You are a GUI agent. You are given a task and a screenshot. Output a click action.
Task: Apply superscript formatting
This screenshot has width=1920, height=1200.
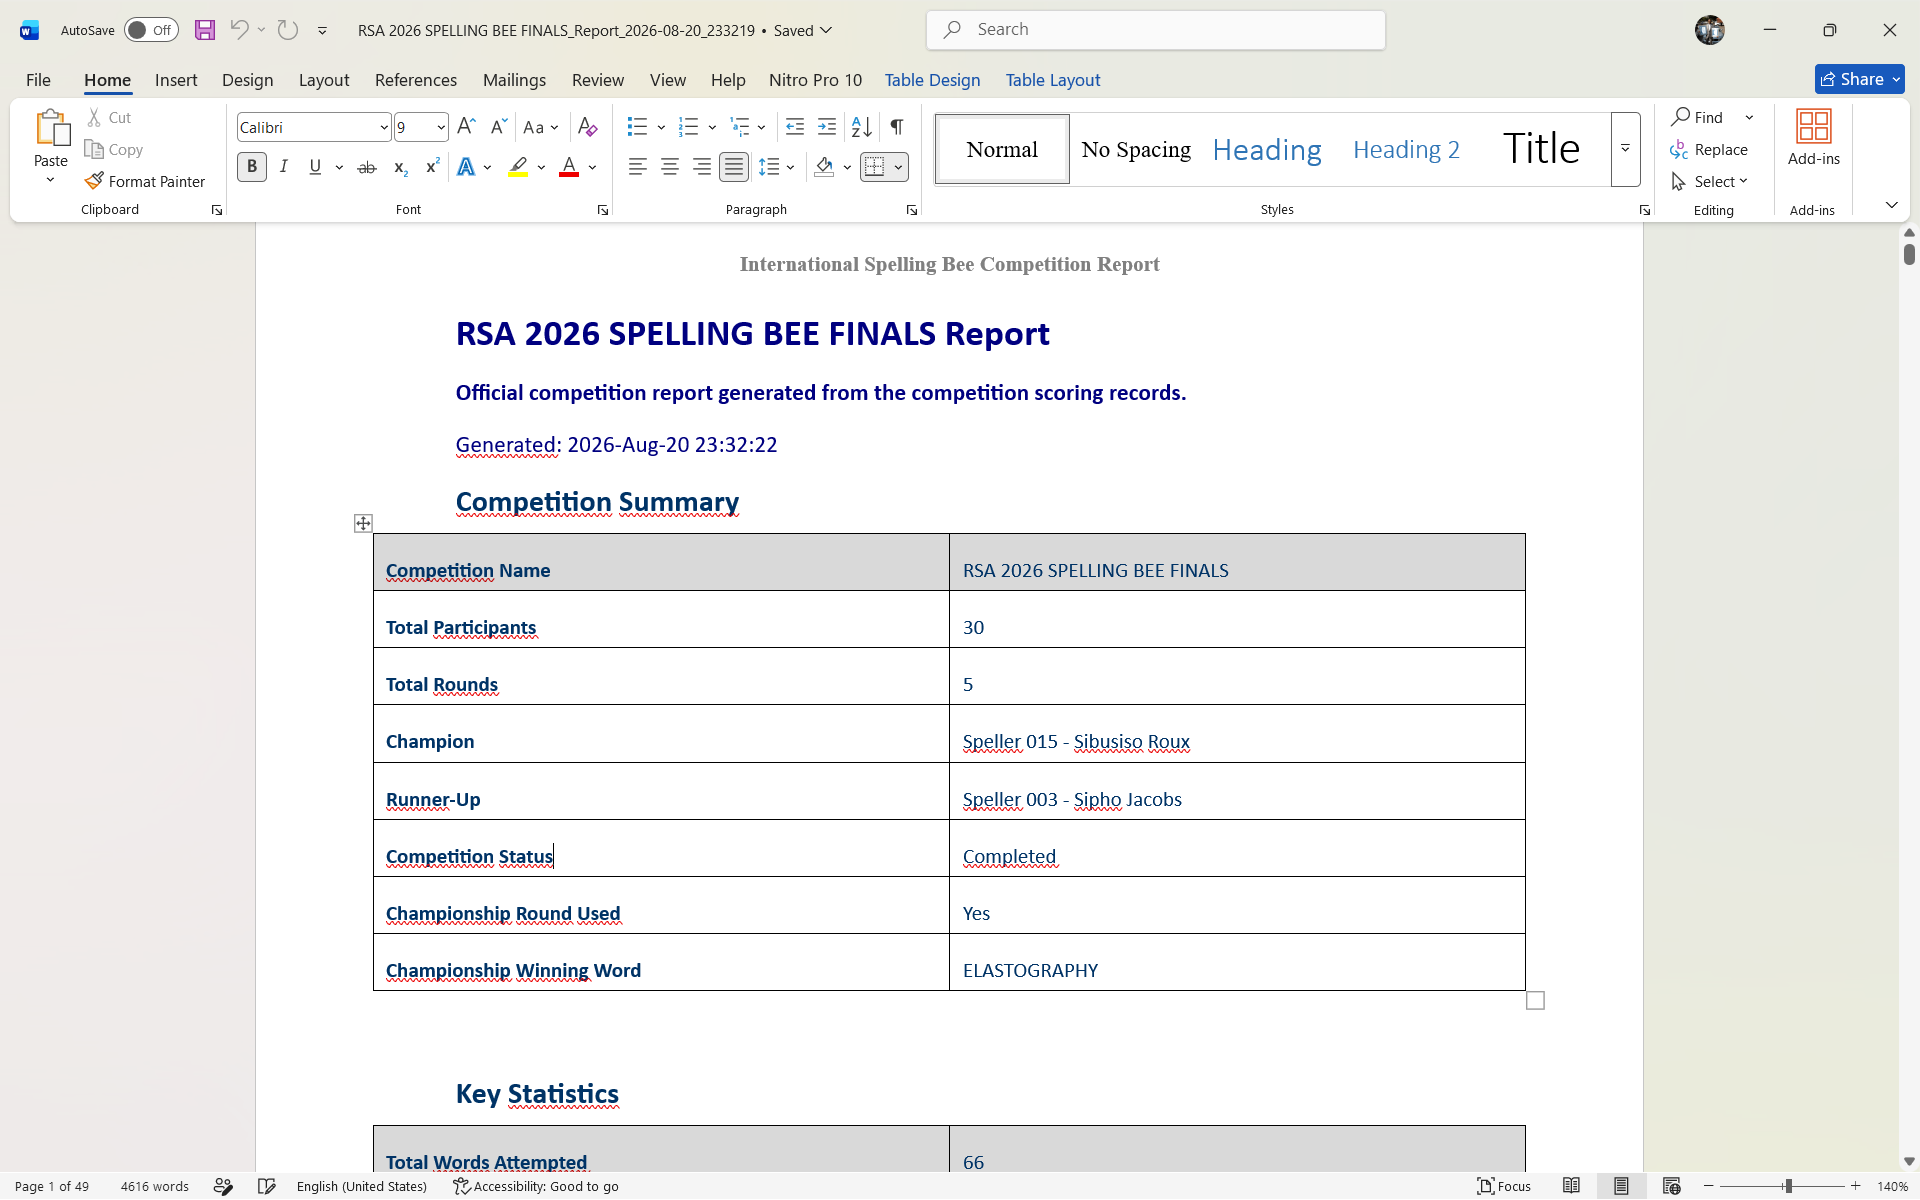tap(432, 167)
